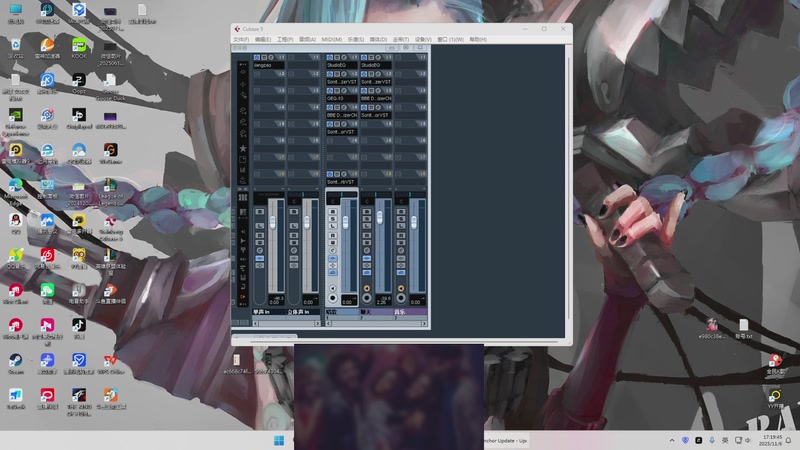Open empty insert slot 1 of 音乐 channel
Image resolution: width=800 pixels, height=450 pixels.
410,65
